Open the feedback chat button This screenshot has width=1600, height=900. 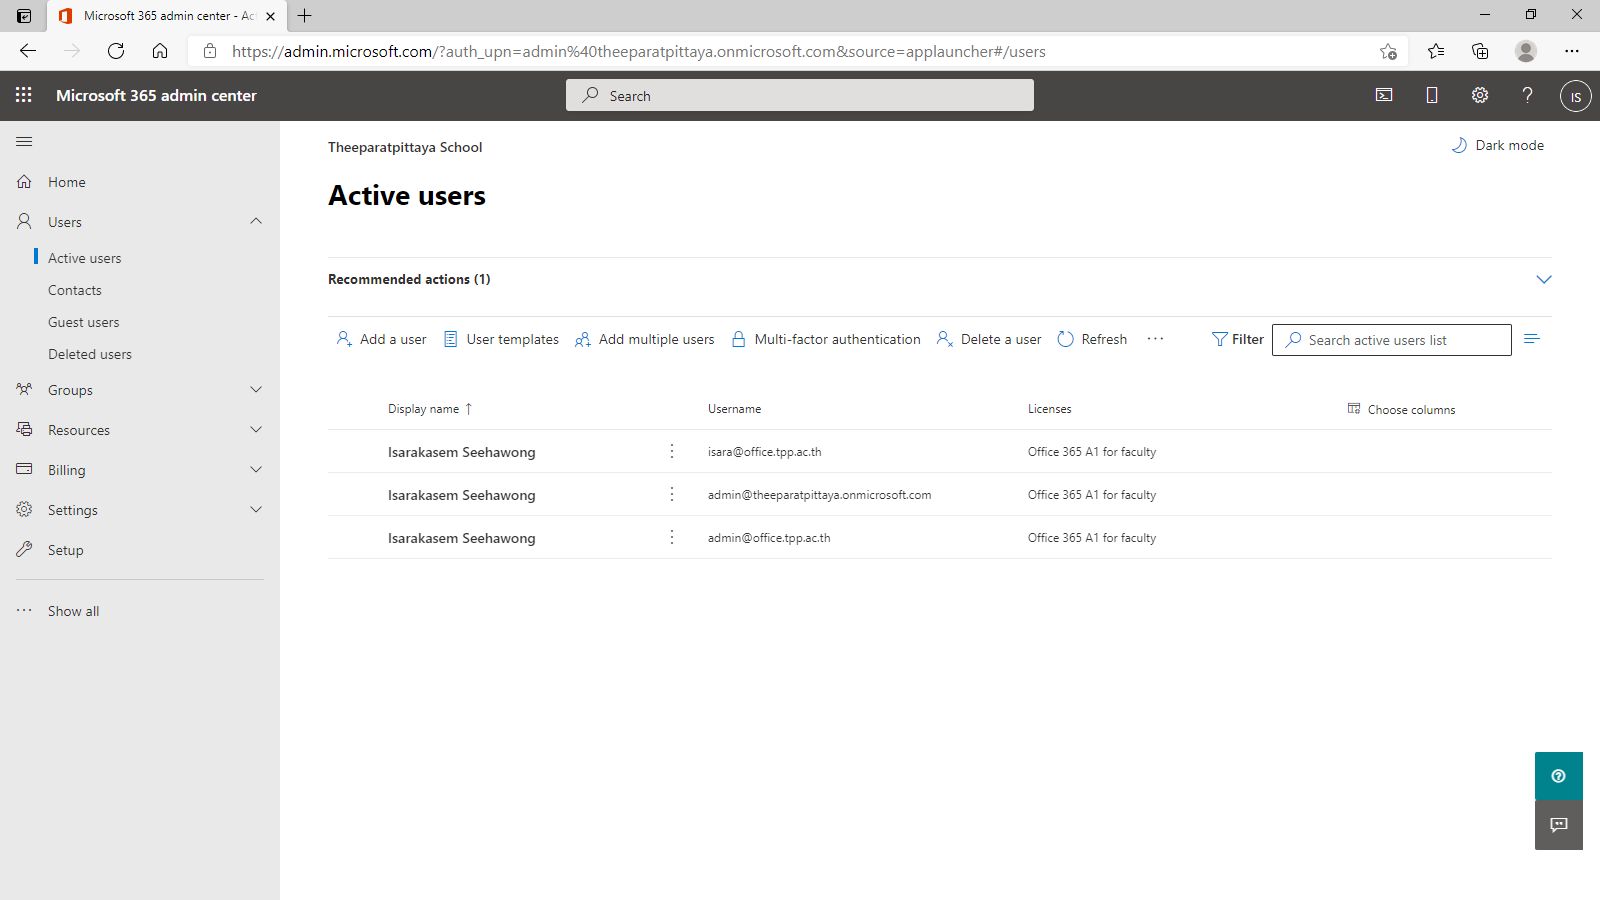pyautogui.click(x=1559, y=825)
